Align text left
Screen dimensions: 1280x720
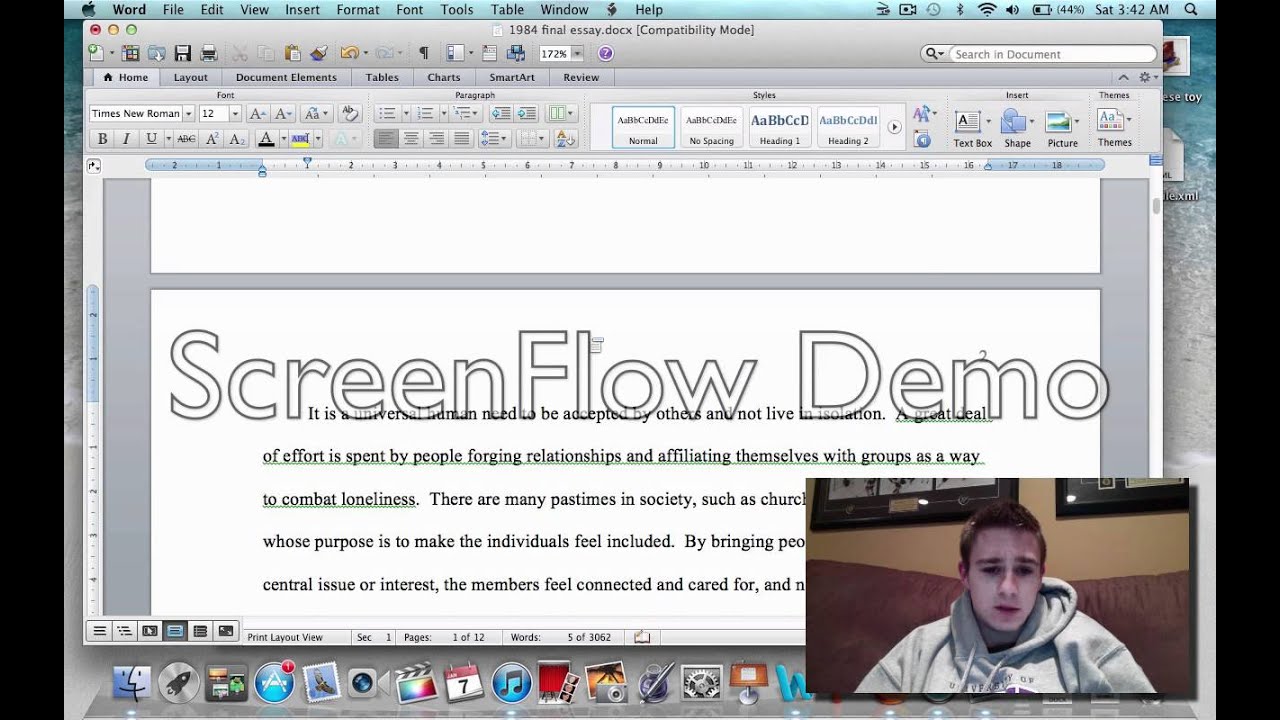[386, 139]
